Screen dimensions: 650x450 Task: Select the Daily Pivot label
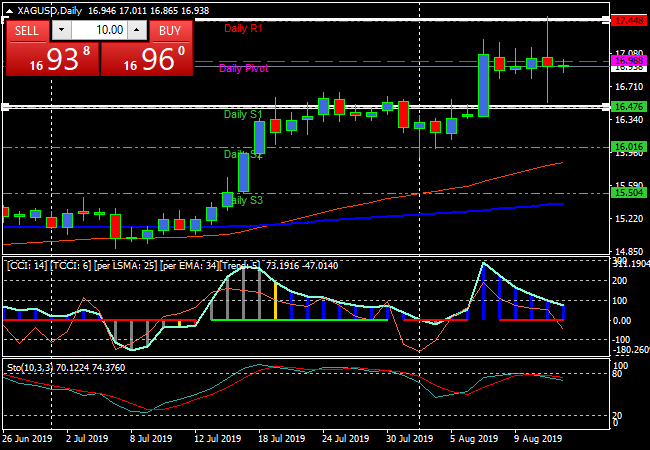(243, 68)
